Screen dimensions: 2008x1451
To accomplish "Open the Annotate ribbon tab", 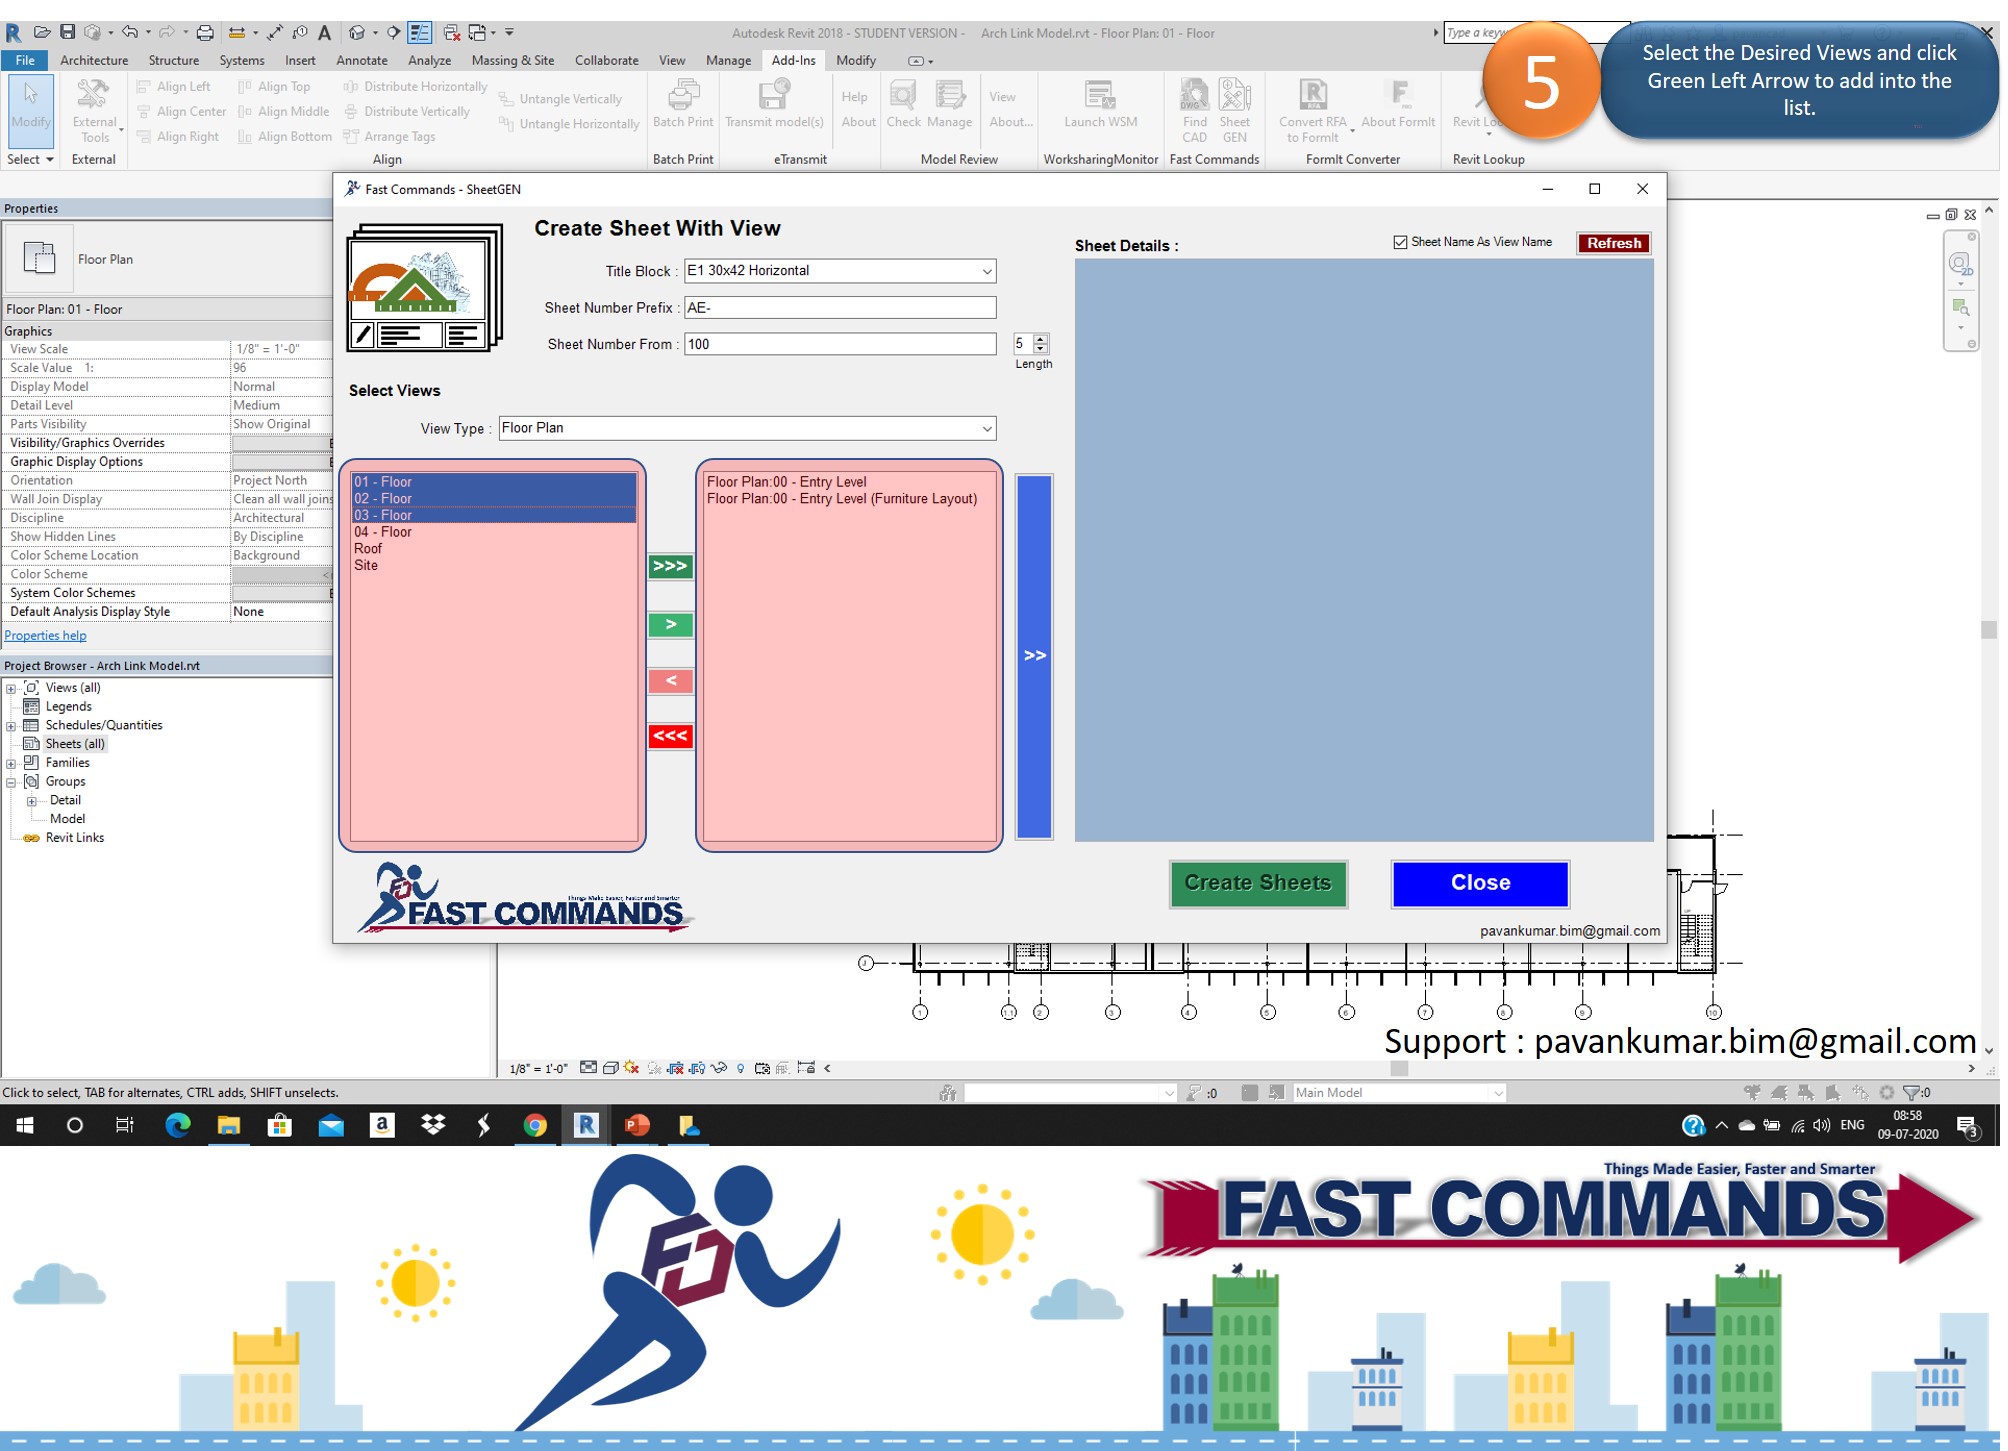I will [x=361, y=60].
